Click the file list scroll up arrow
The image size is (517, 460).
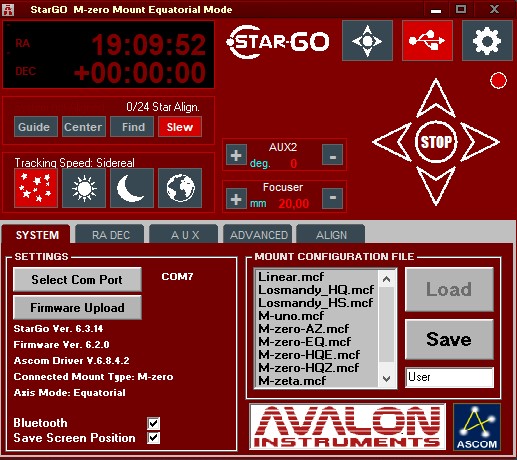point(387,279)
